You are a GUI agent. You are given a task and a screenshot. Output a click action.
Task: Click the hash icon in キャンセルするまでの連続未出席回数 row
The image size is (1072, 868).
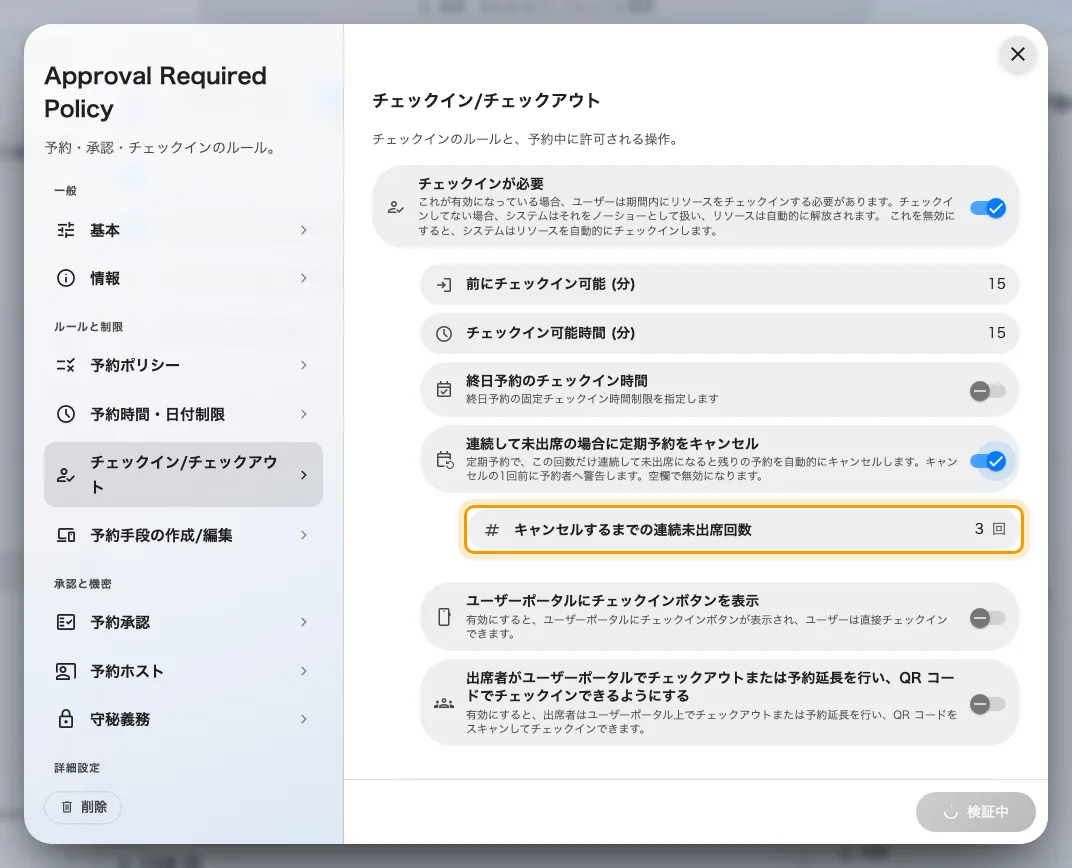point(492,530)
